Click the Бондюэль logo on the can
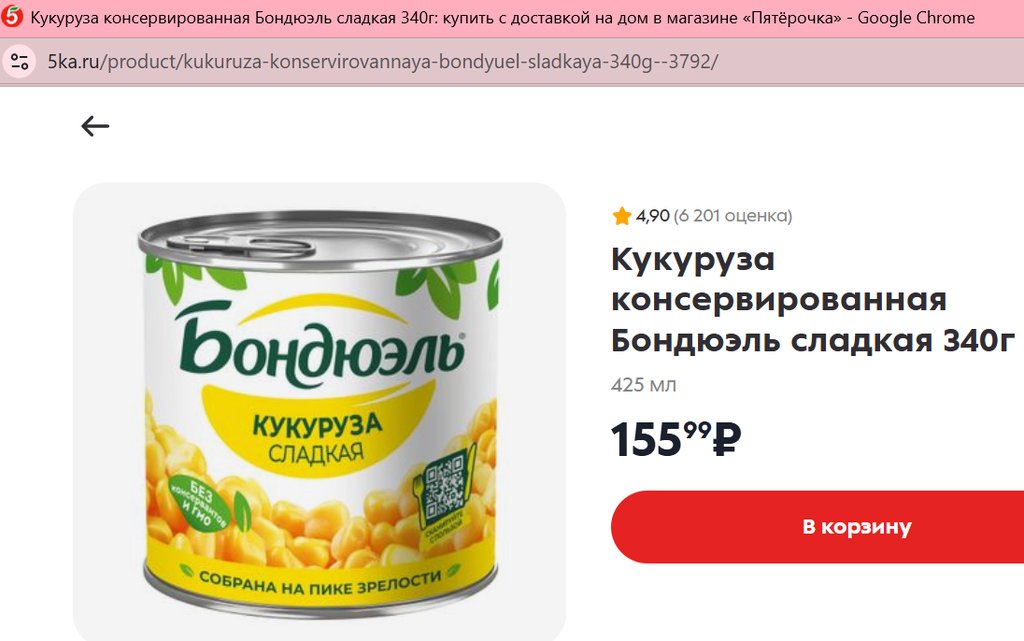1024x641 pixels. point(320,345)
